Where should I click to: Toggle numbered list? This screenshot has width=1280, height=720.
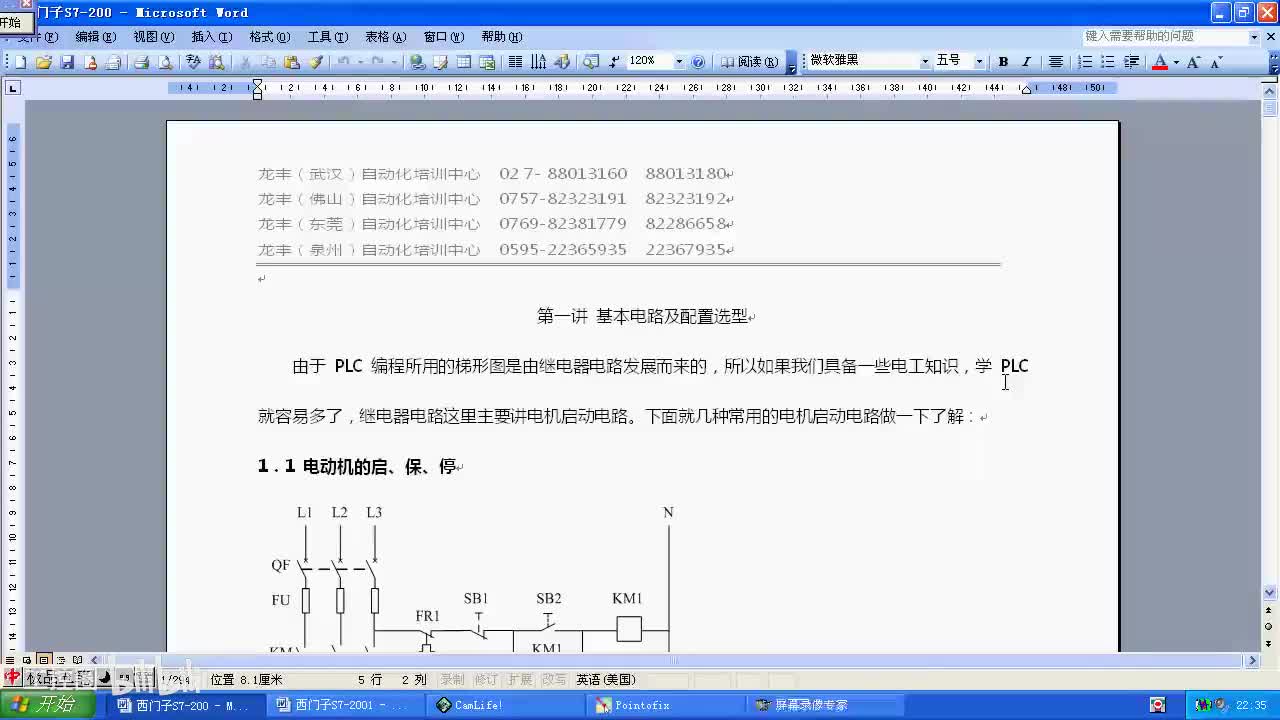(x=1085, y=62)
